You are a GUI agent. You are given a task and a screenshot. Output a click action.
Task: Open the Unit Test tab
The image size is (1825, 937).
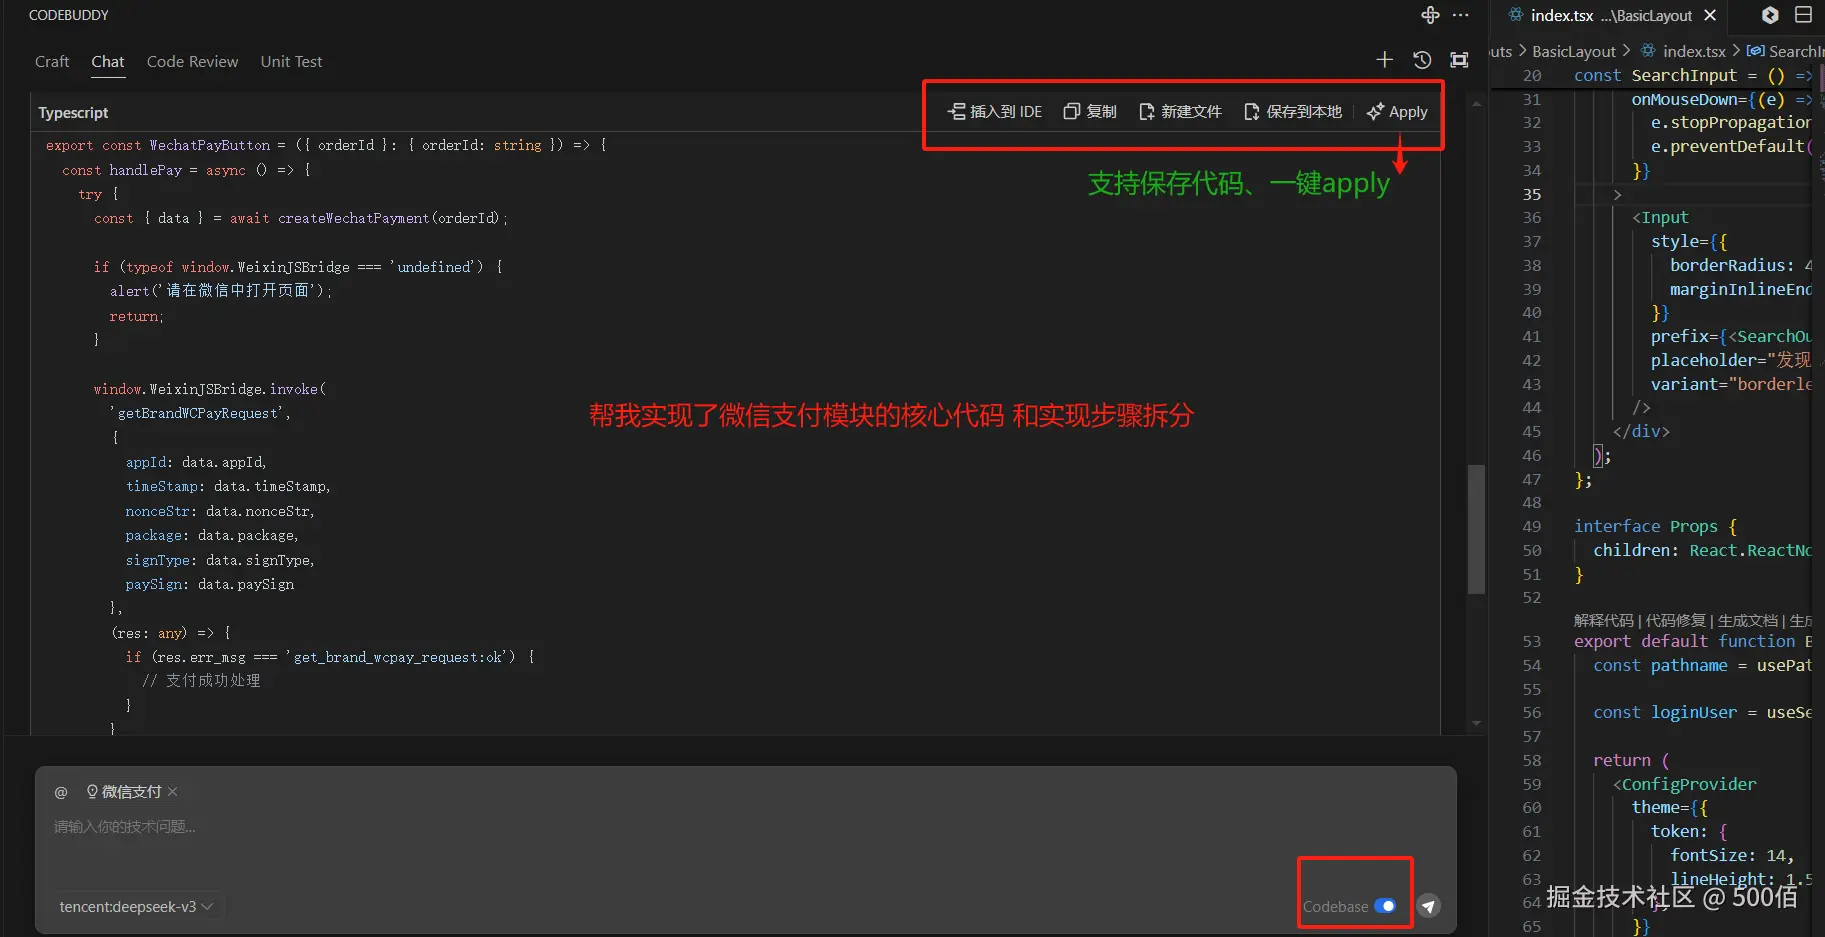click(x=291, y=61)
